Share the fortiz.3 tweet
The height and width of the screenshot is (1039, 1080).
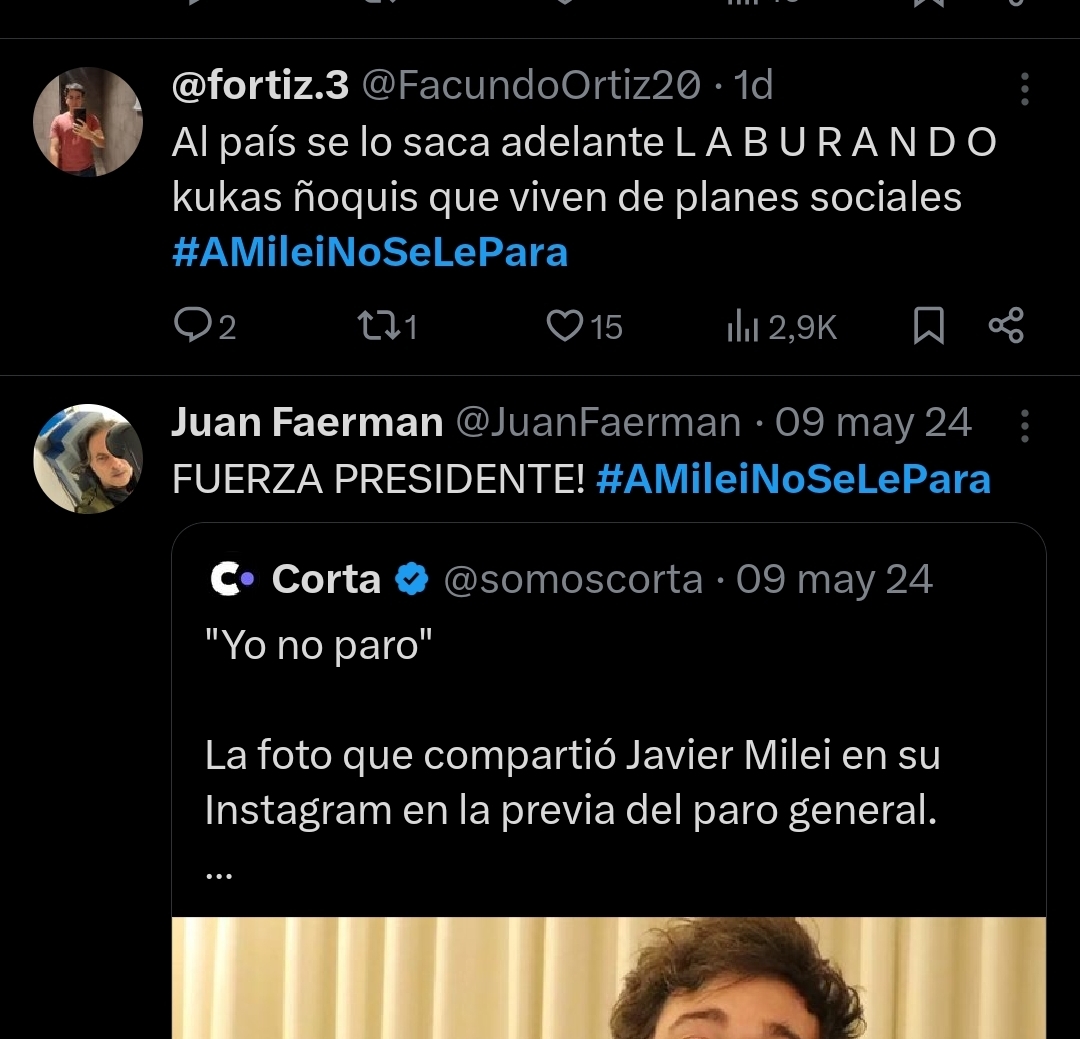coord(1005,326)
